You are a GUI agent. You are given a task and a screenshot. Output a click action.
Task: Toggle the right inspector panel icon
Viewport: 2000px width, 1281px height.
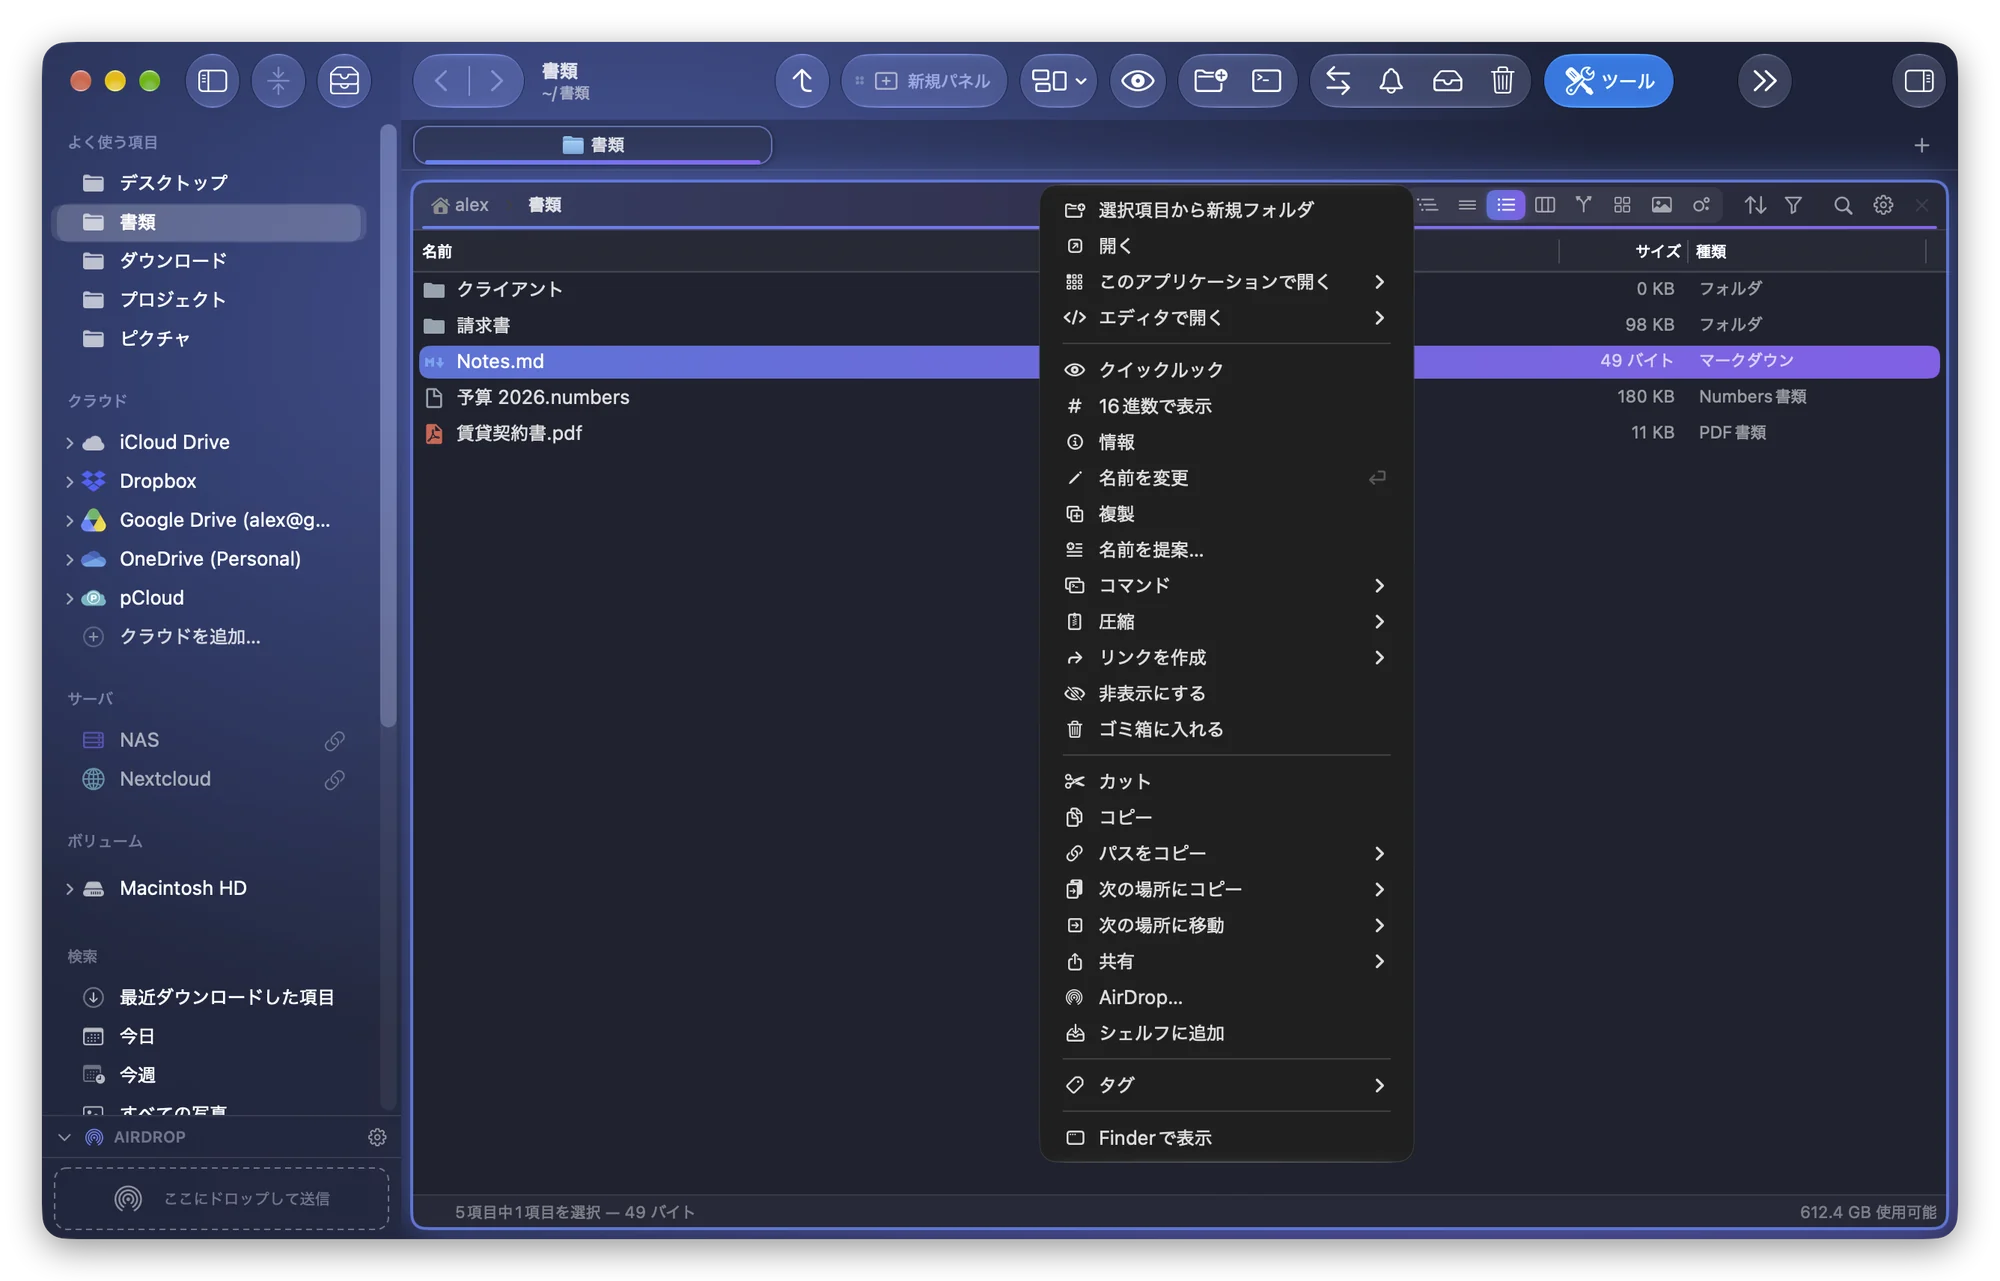click(x=1918, y=80)
